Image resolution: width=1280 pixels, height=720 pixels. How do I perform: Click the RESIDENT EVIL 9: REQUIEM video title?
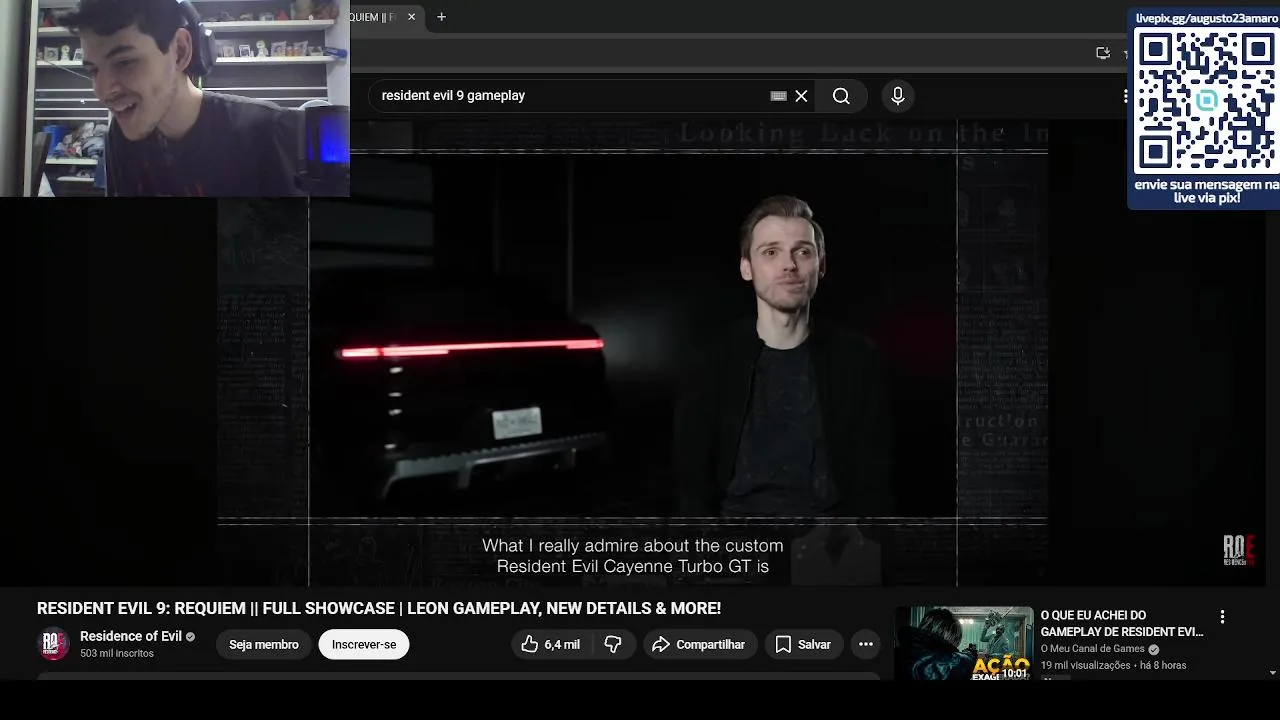pos(379,608)
